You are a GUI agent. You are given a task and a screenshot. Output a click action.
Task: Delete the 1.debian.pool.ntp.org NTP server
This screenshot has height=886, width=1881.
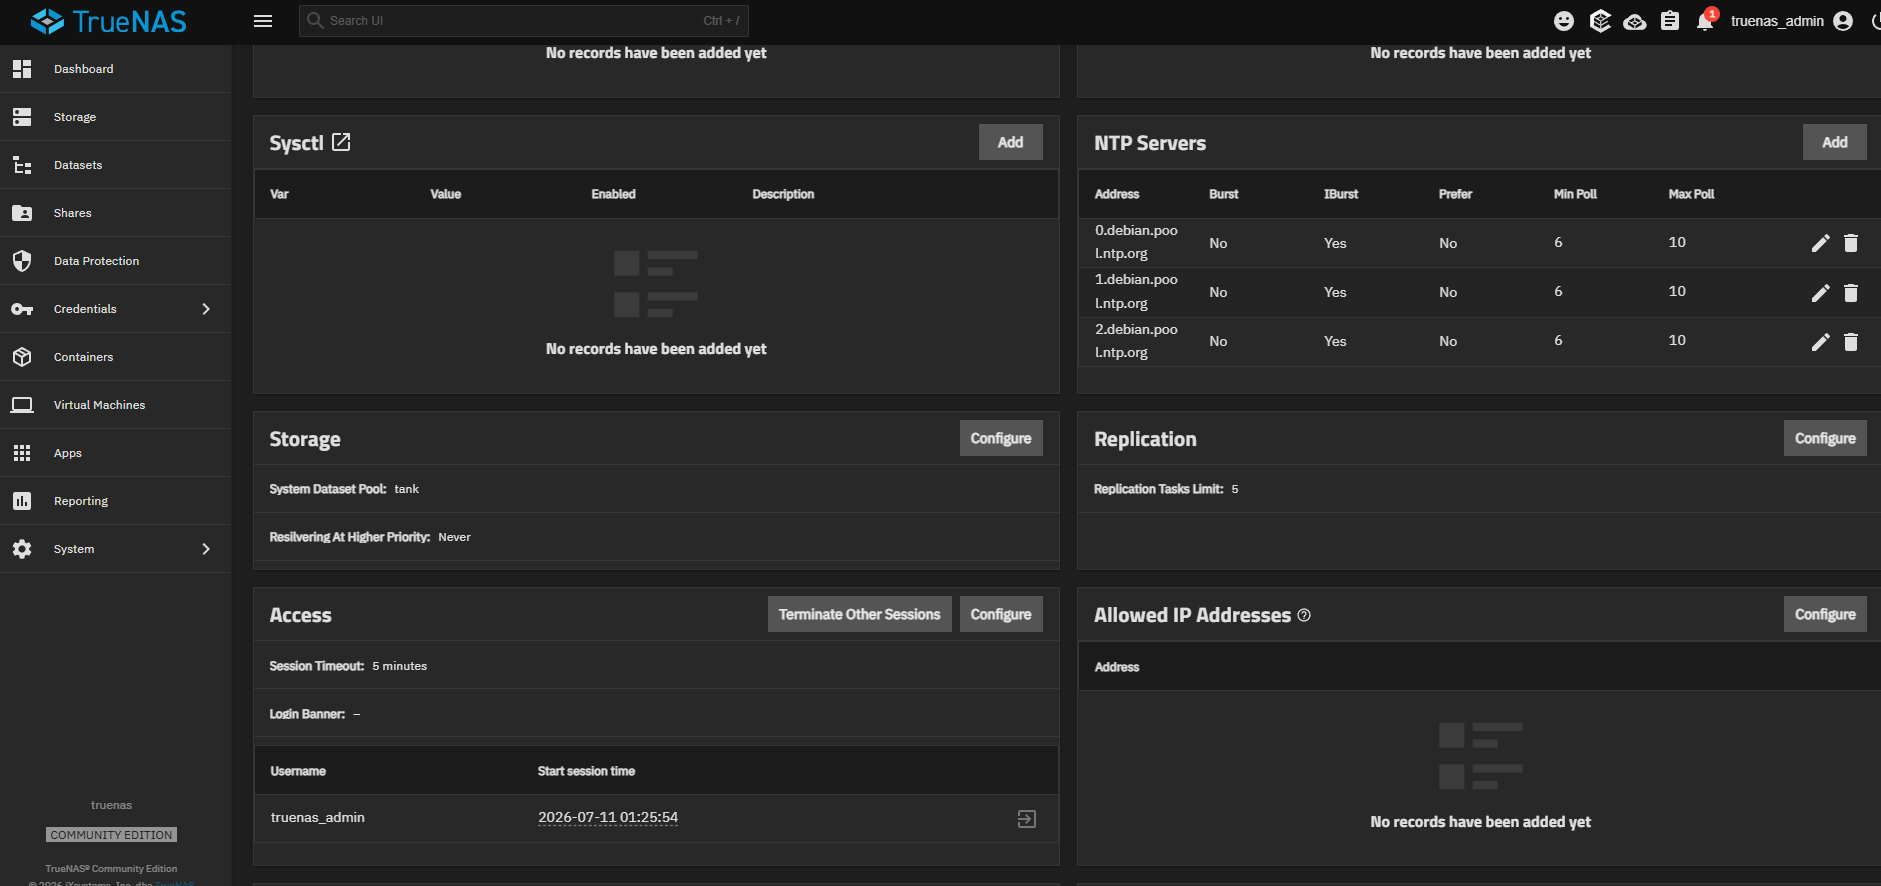(1851, 292)
